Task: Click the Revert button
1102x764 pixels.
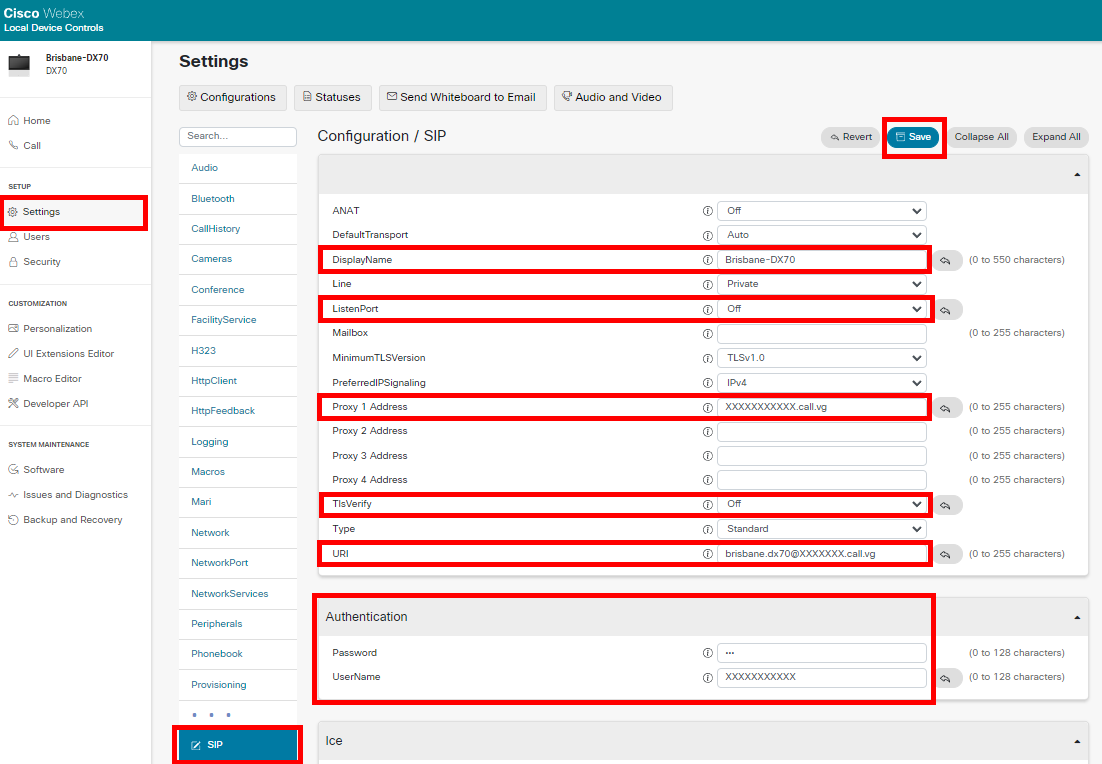Action: pyautogui.click(x=851, y=137)
